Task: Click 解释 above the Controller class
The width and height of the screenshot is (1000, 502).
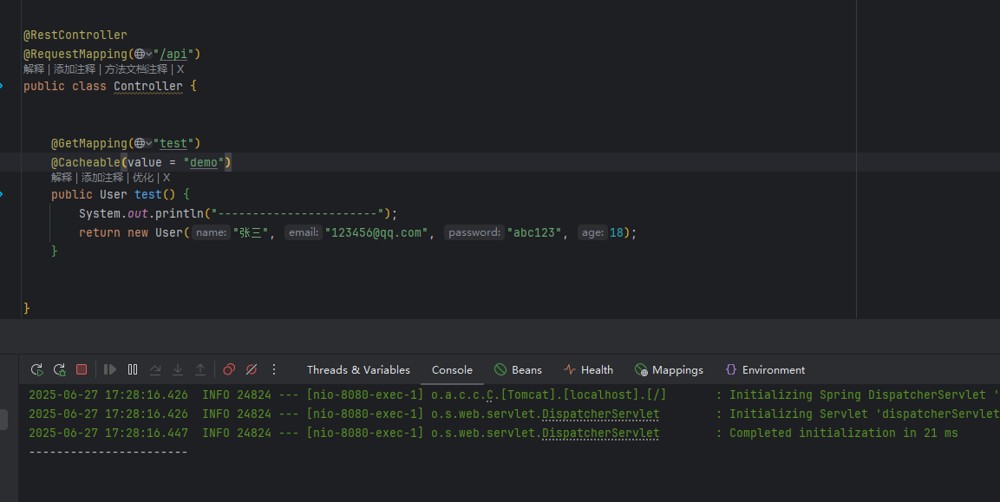Action: pyautogui.click(x=34, y=69)
